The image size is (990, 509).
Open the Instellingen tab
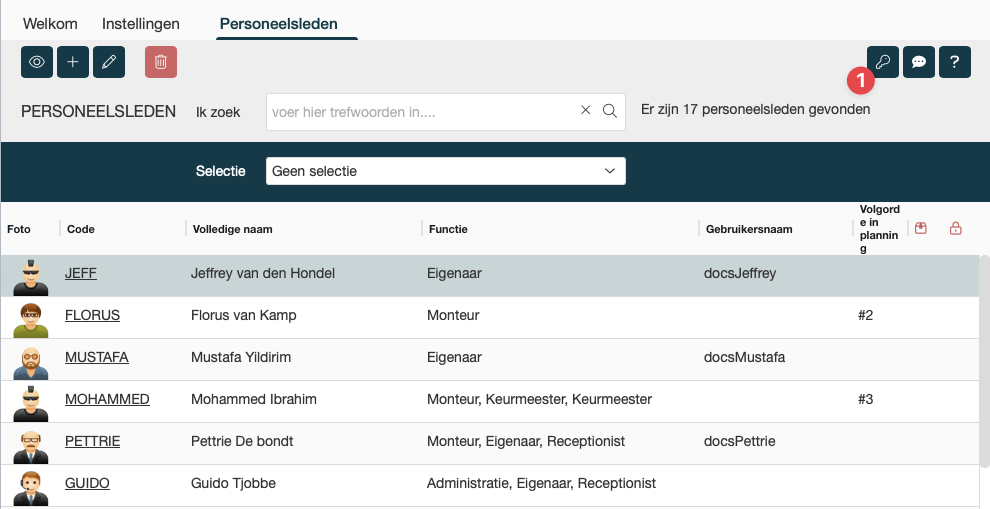click(x=141, y=23)
